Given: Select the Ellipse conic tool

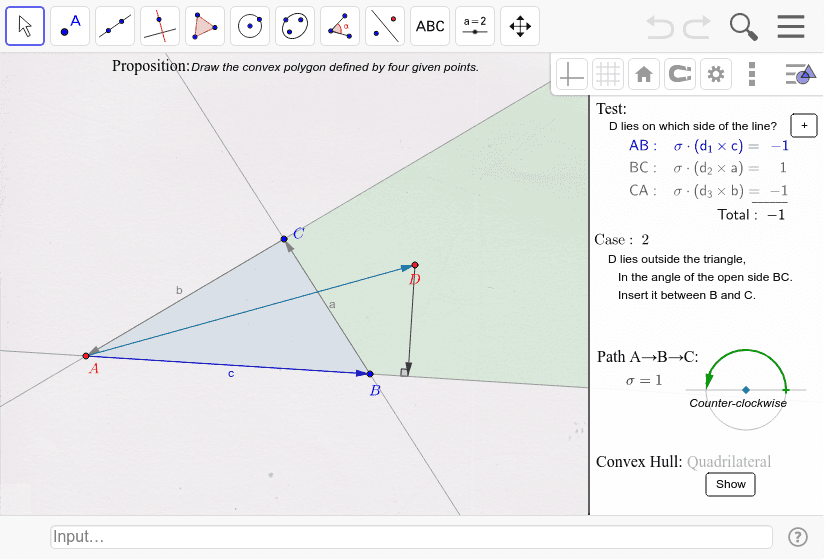Looking at the screenshot, I should [295, 26].
